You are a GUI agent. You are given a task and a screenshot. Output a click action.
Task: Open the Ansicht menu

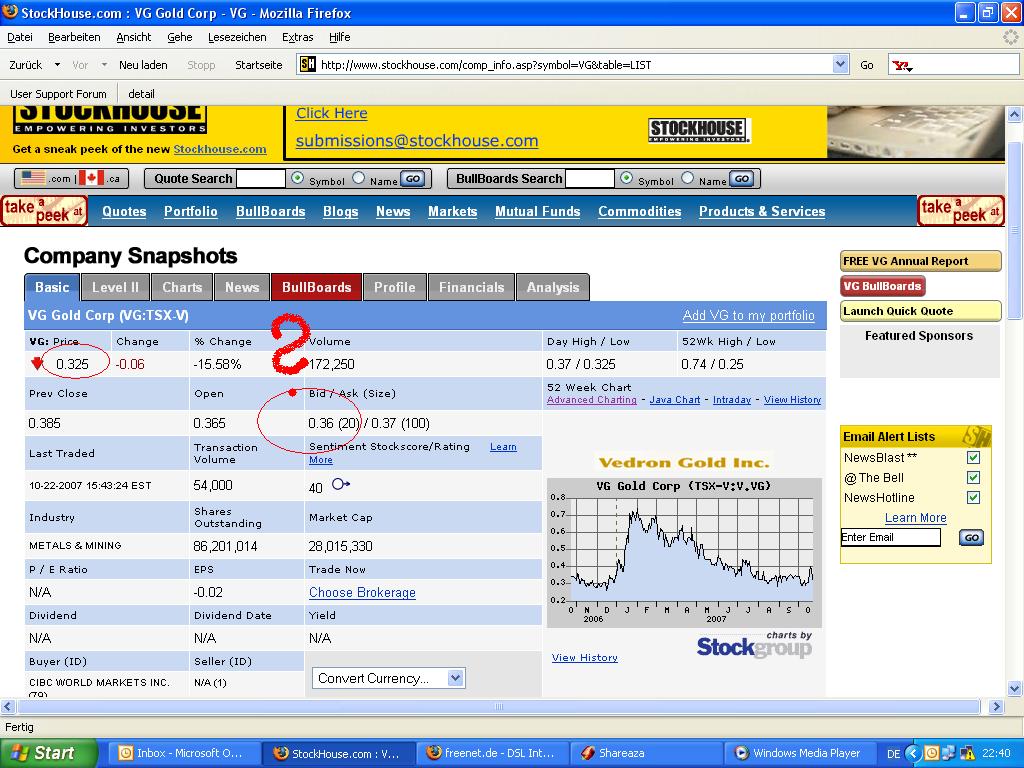(x=134, y=37)
